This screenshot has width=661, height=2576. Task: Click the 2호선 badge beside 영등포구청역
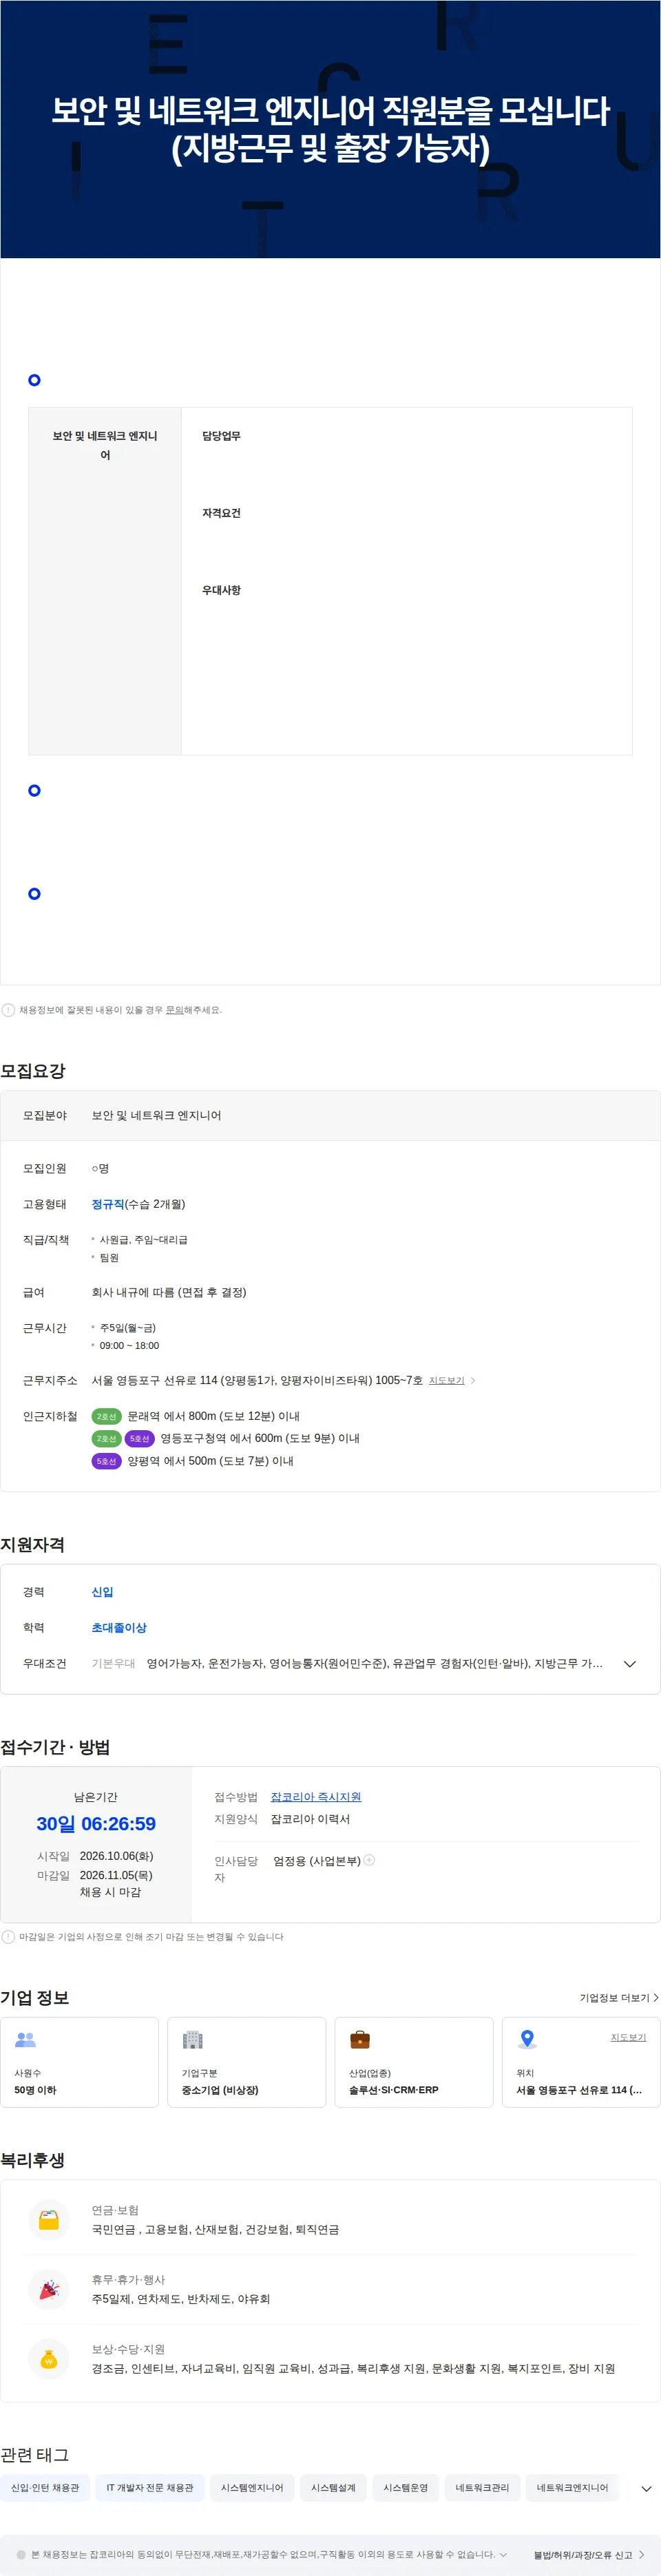tap(106, 1438)
